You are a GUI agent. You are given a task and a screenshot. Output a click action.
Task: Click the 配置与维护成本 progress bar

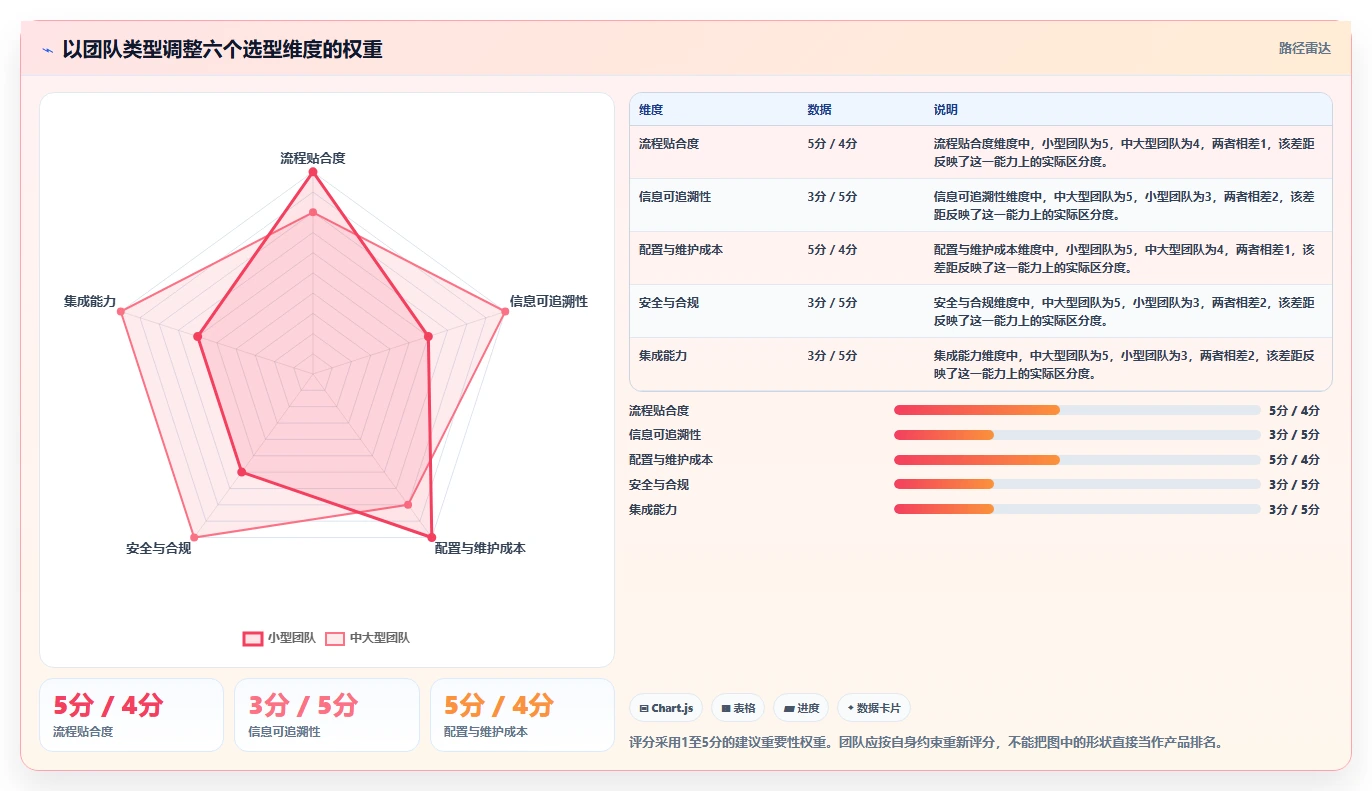coord(1077,460)
